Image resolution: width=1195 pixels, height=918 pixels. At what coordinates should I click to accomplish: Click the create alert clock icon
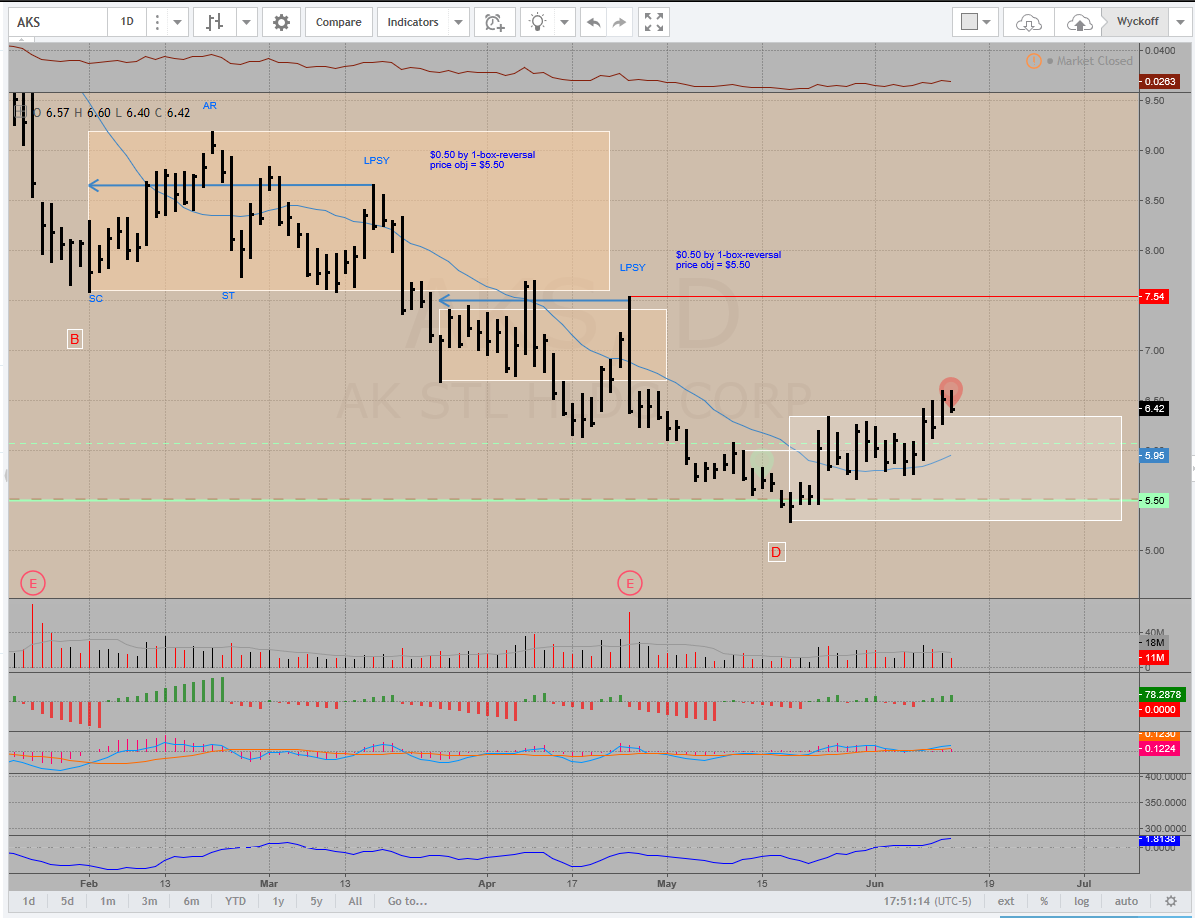494,22
